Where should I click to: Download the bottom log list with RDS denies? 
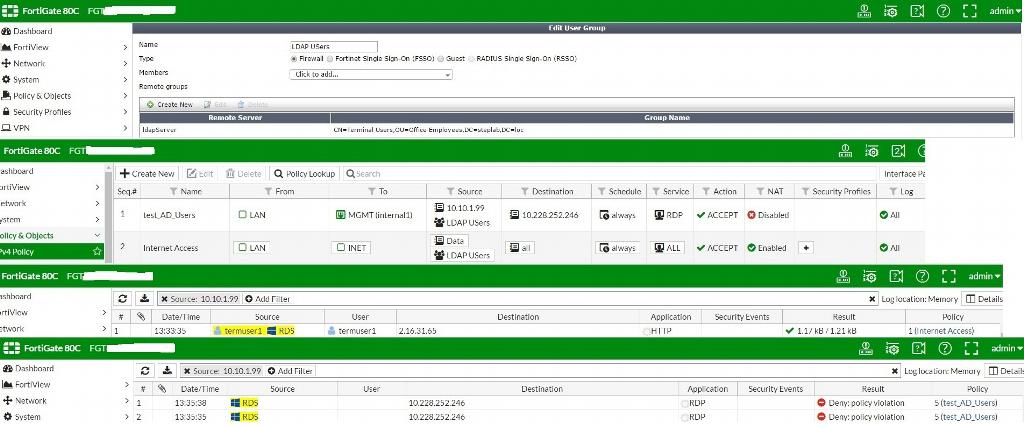pos(167,370)
